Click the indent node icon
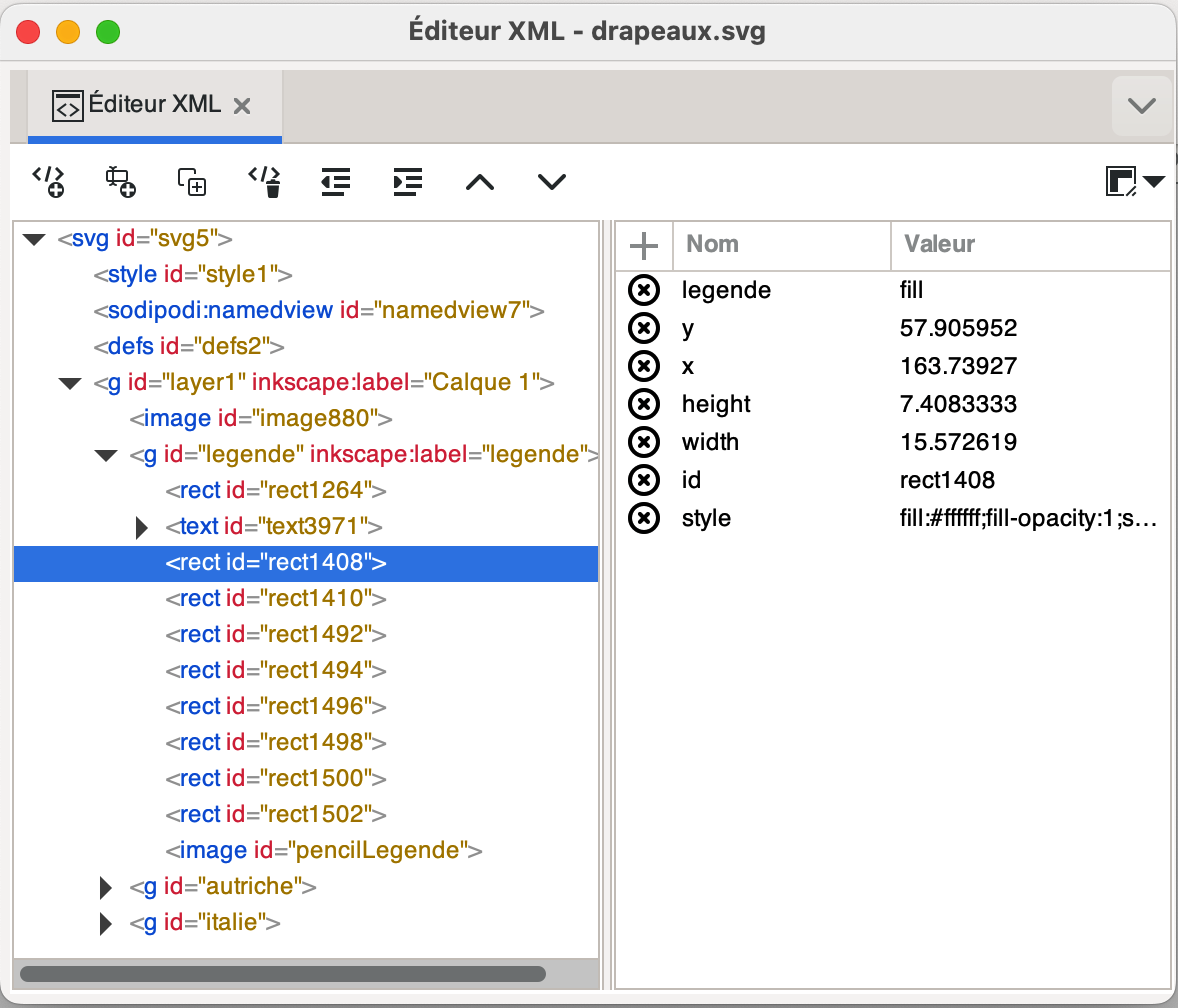This screenshot has height=1008, width=1178. pyautogui.click(x=408, y=181)
